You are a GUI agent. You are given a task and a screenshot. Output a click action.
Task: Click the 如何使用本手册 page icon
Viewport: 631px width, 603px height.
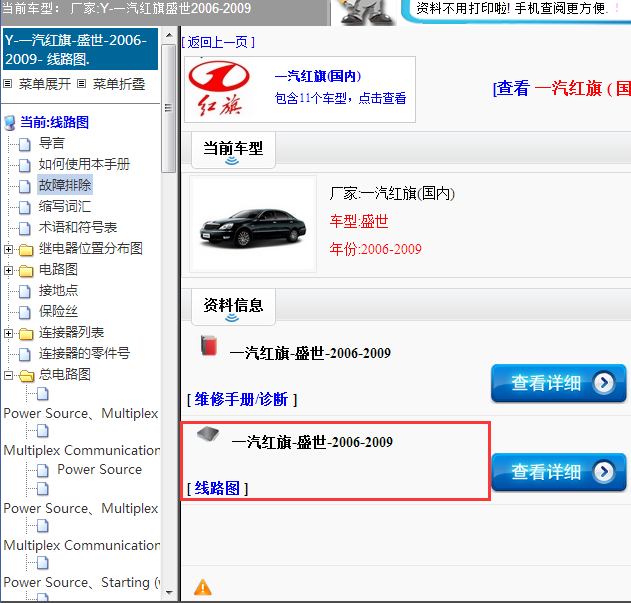25,165
